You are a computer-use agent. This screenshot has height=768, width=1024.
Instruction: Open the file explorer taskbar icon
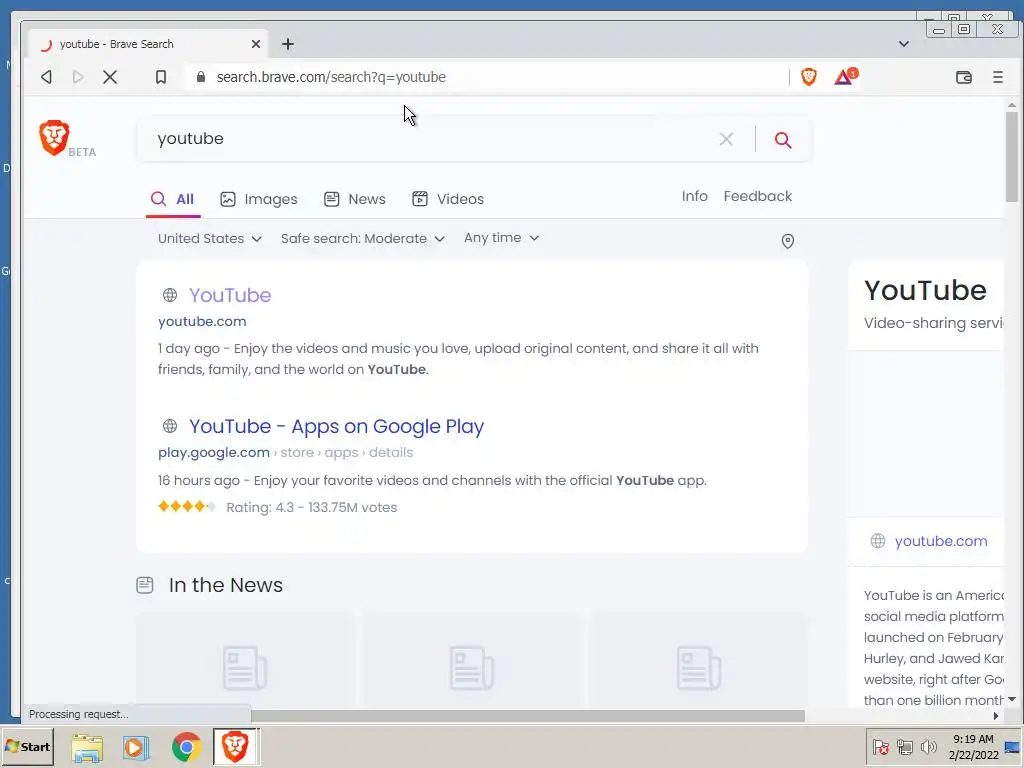click(87, 747)
